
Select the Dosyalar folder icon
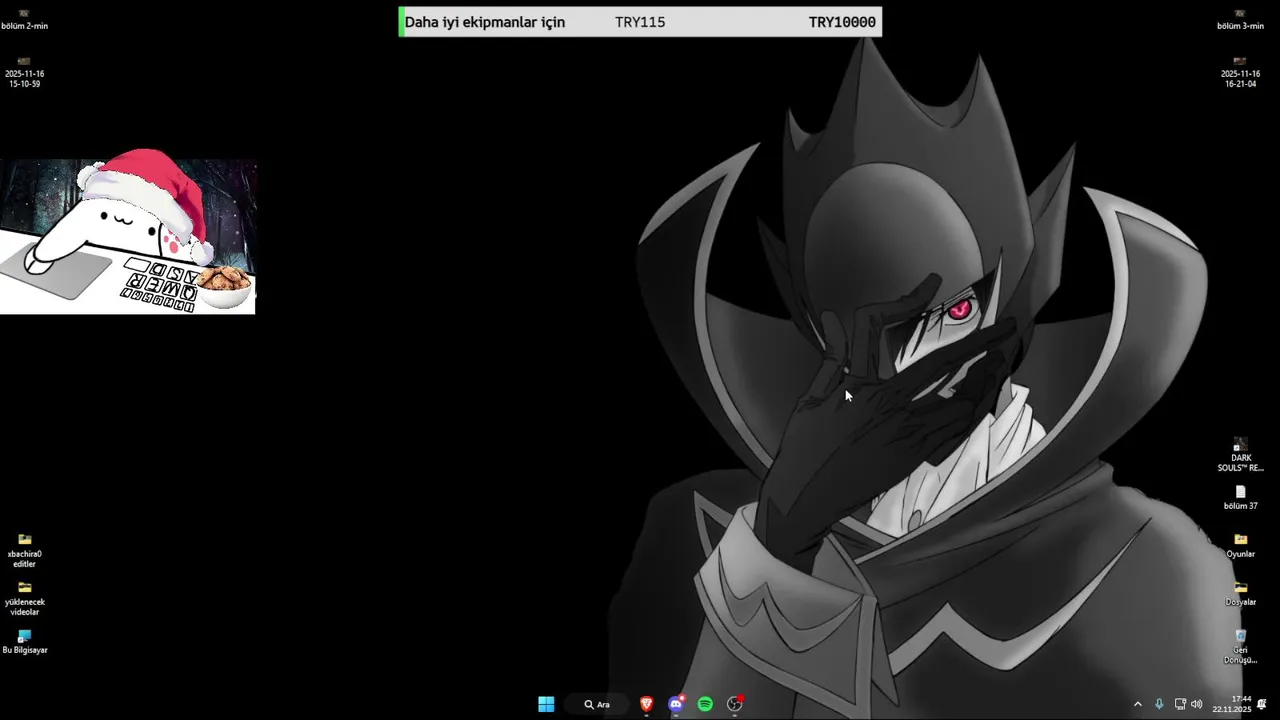1240,594
